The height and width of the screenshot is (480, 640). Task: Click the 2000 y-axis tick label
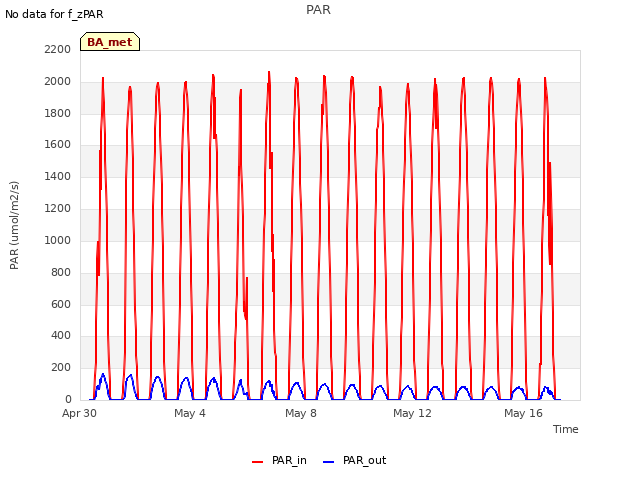pos(58,81)
